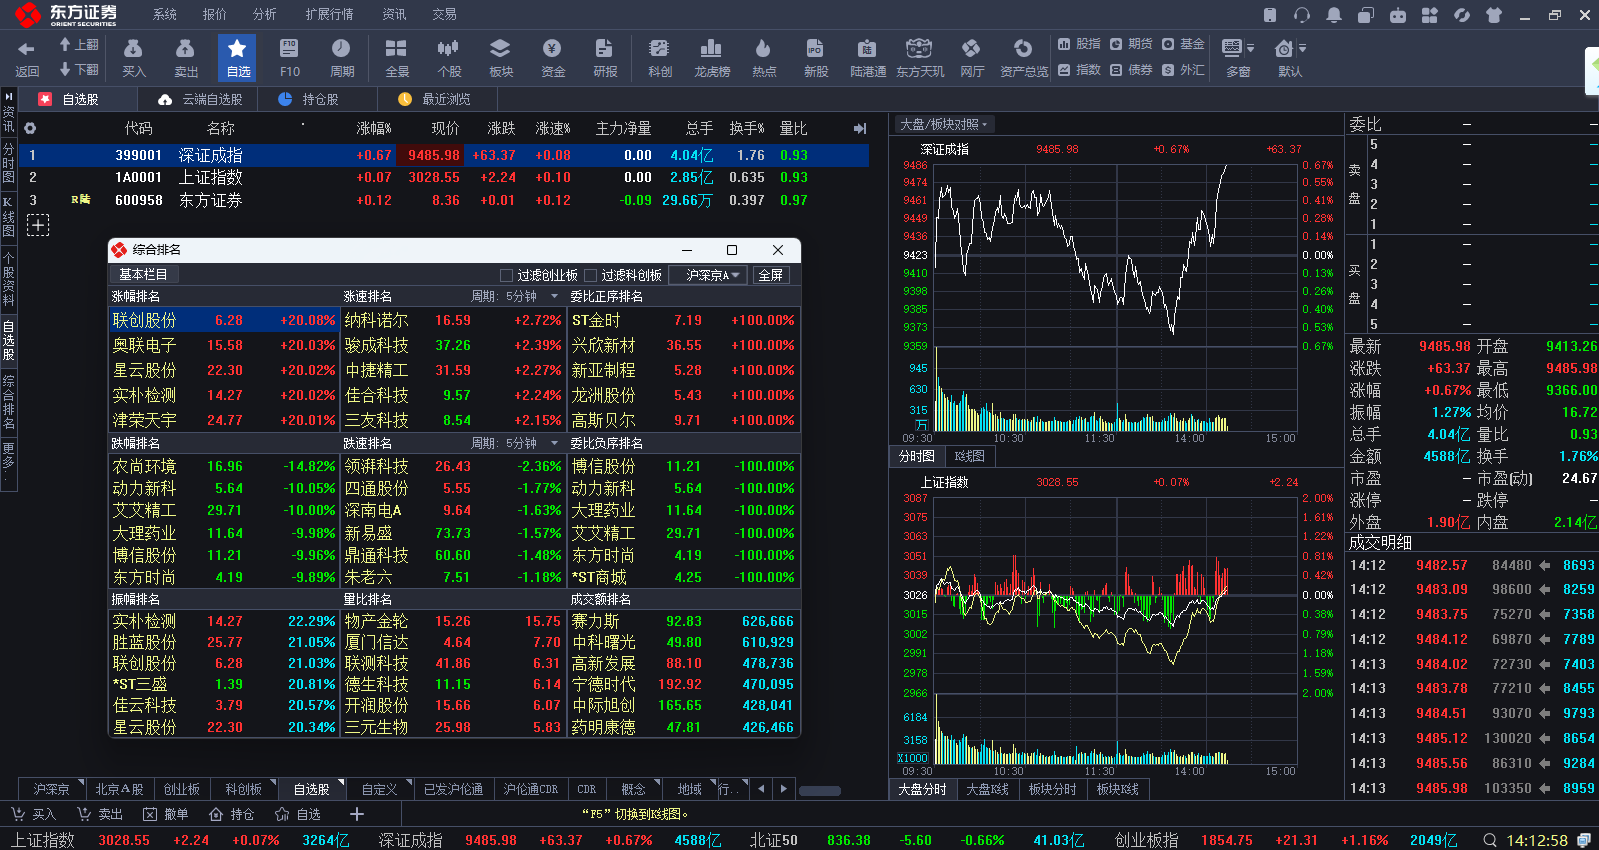Switch to the 持仓股 tab
The height and width of the screenshot is (850, 1599).
pyautogui.click(x=309, y=99)
